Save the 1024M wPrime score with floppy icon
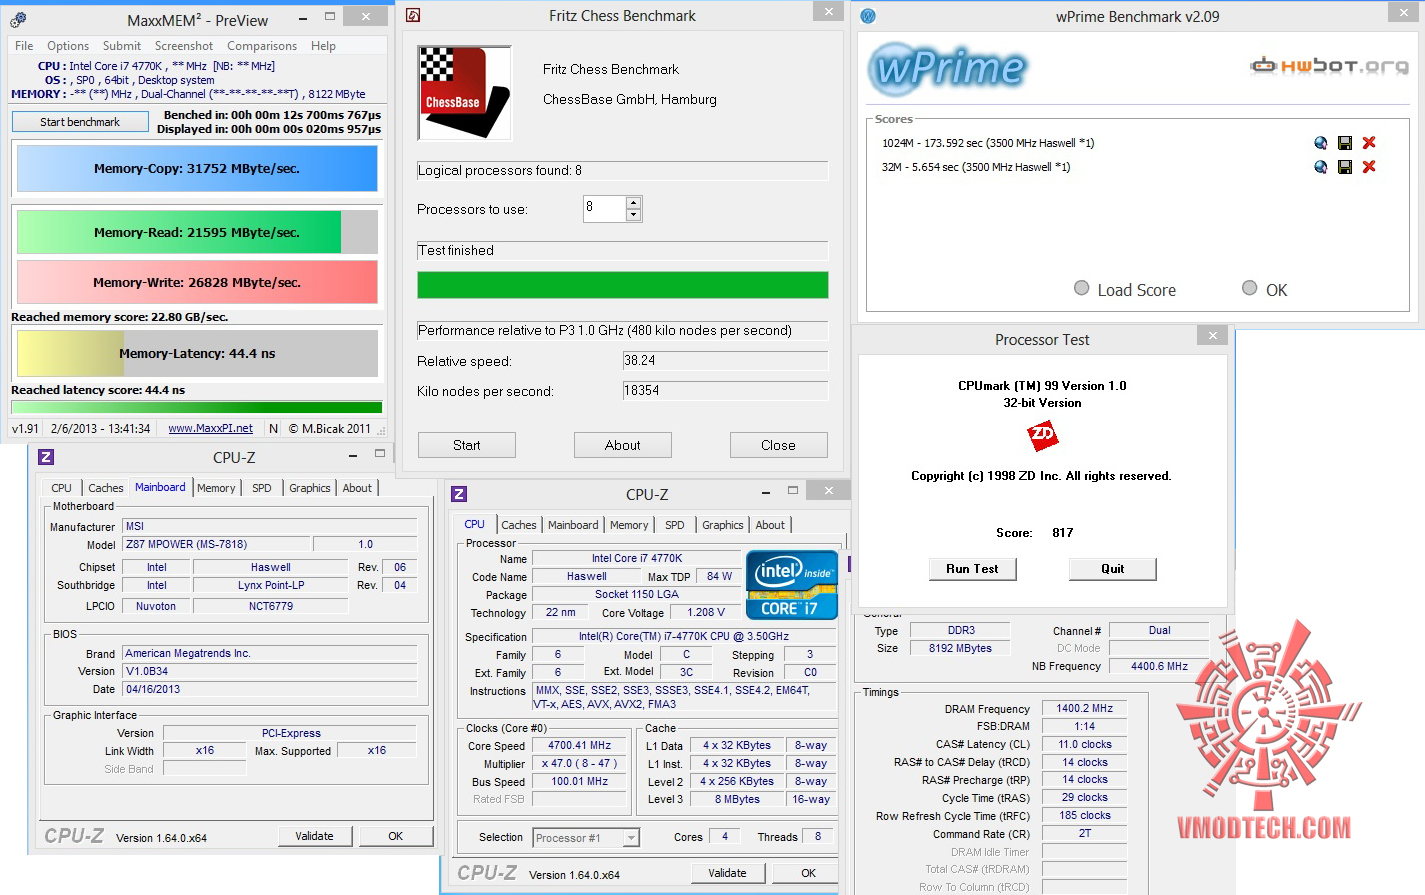The image size is (1425, 895). [1345, 143]
